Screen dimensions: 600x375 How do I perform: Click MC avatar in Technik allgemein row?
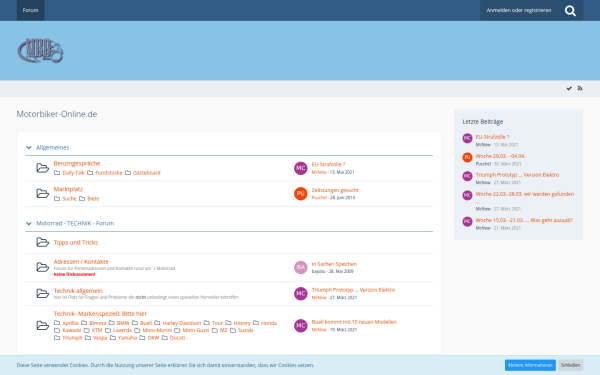[301, 293]
